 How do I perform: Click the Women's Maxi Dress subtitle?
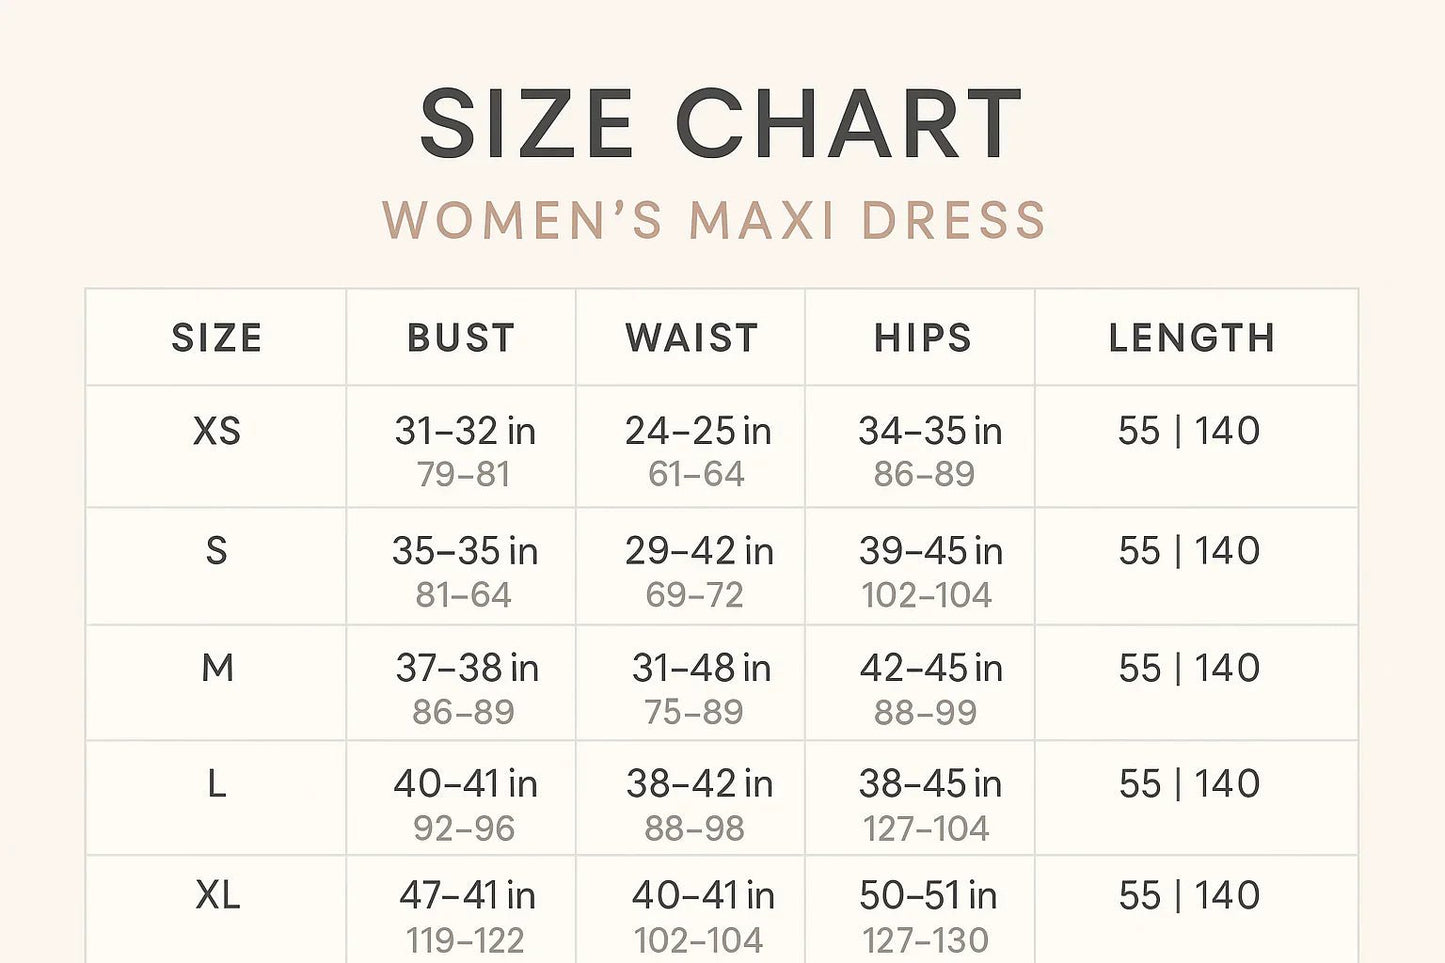[x=714, y=221]
